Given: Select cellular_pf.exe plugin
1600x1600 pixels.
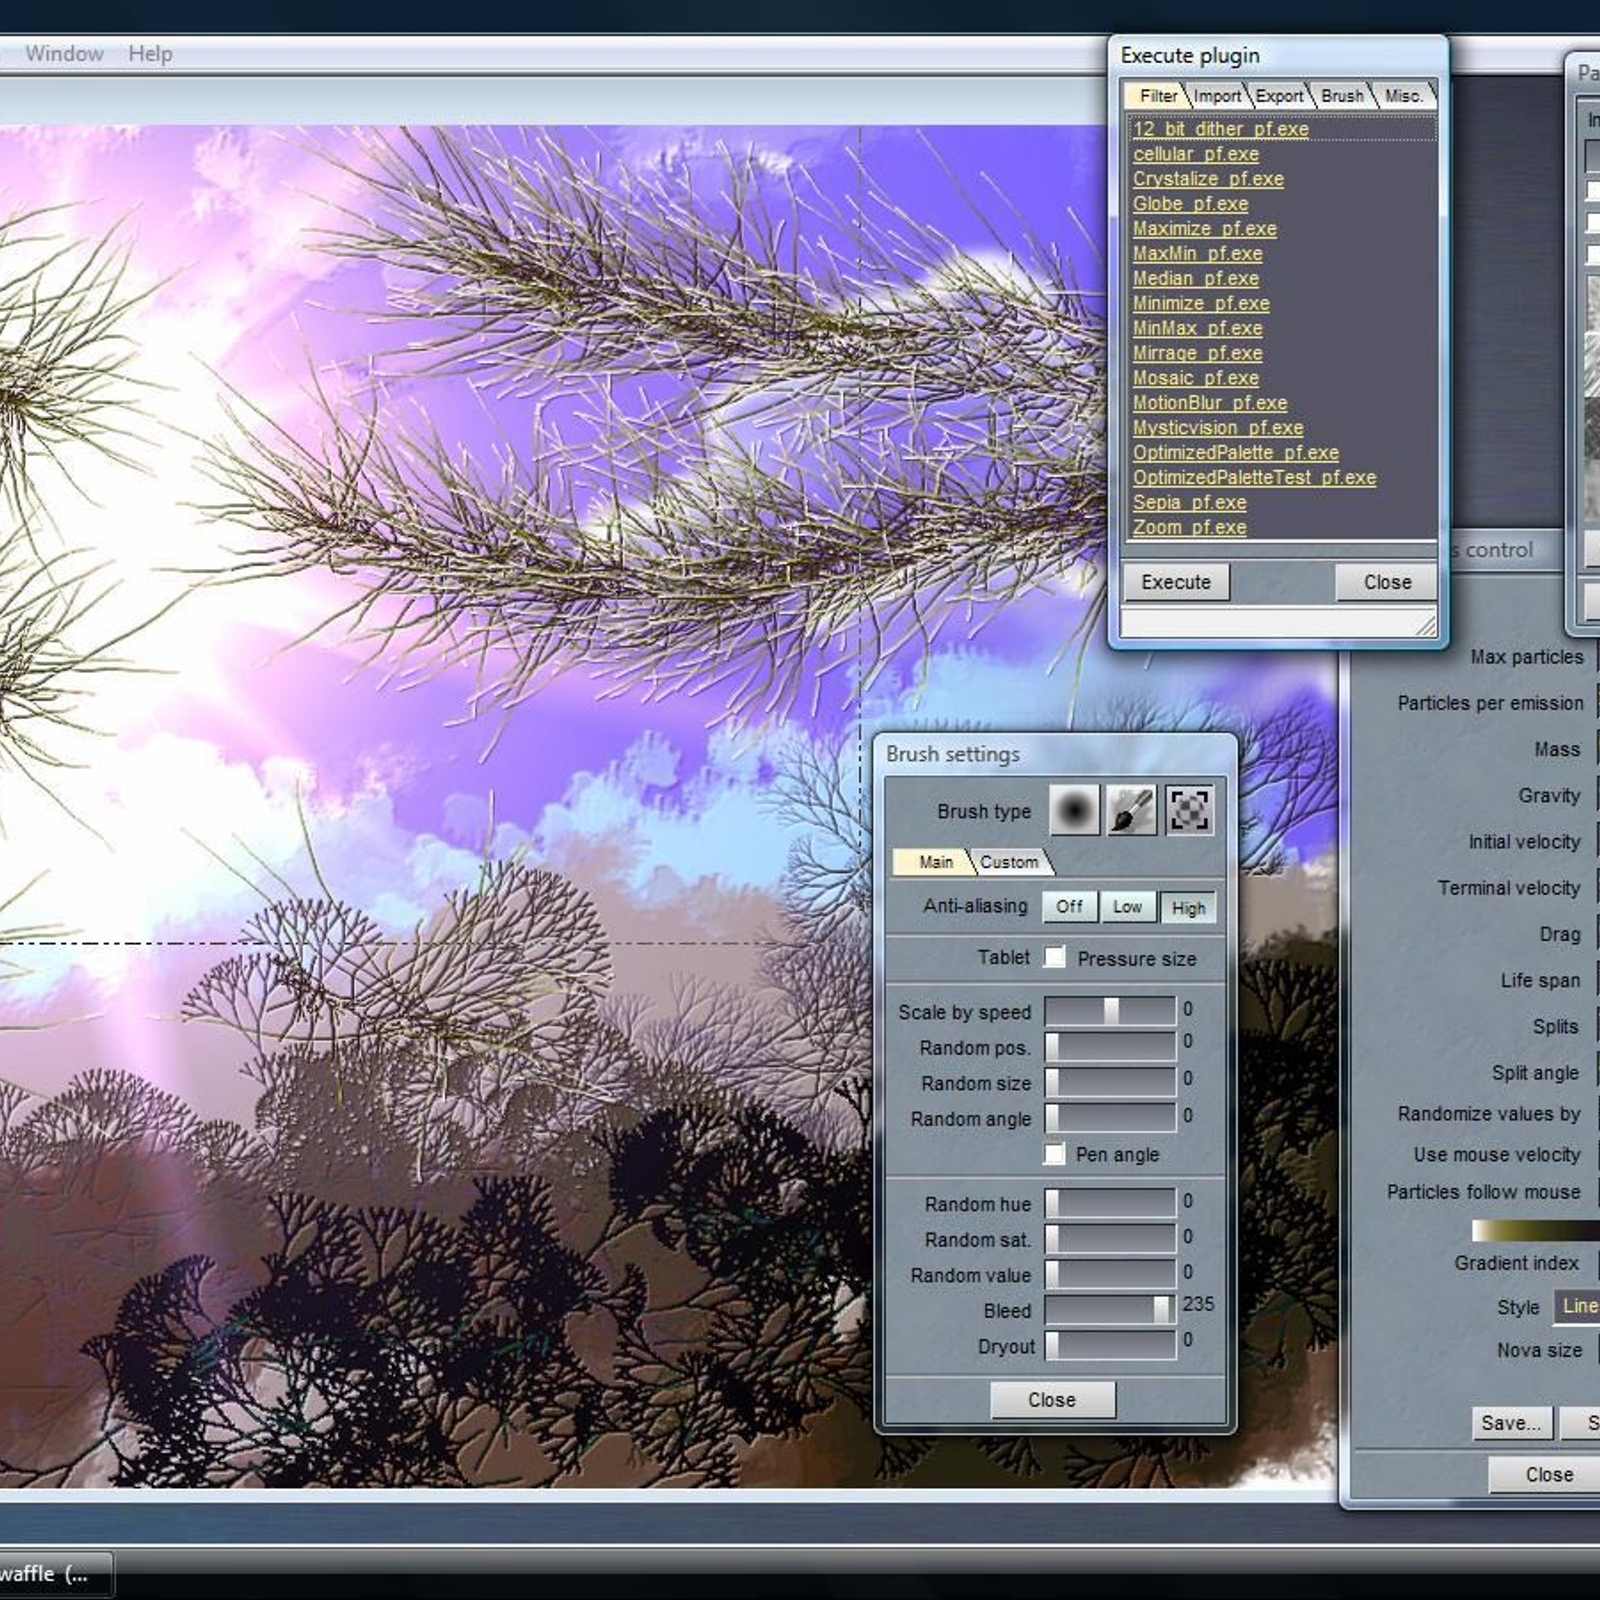Looking at the screenshot, I should point(1196,154).
